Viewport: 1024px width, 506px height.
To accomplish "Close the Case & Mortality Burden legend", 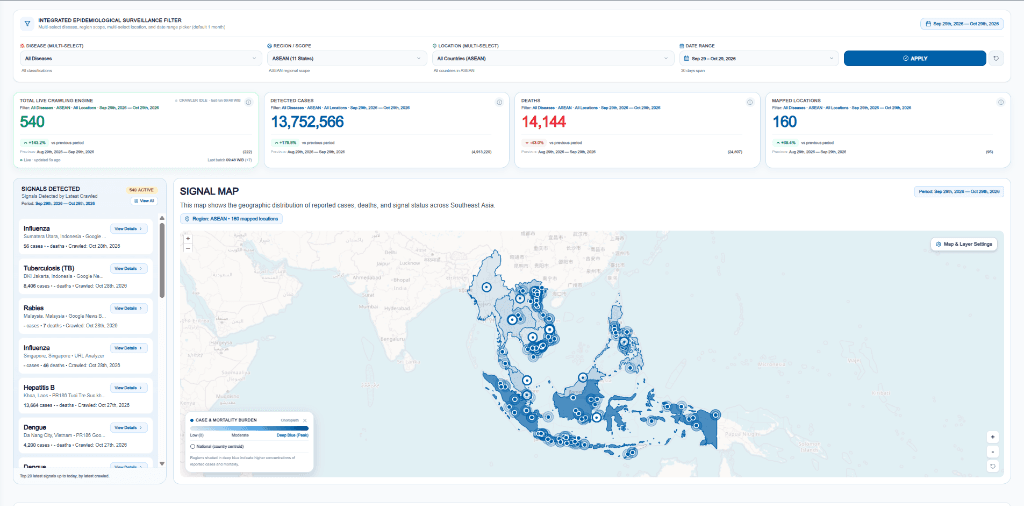I will point(304,420).
